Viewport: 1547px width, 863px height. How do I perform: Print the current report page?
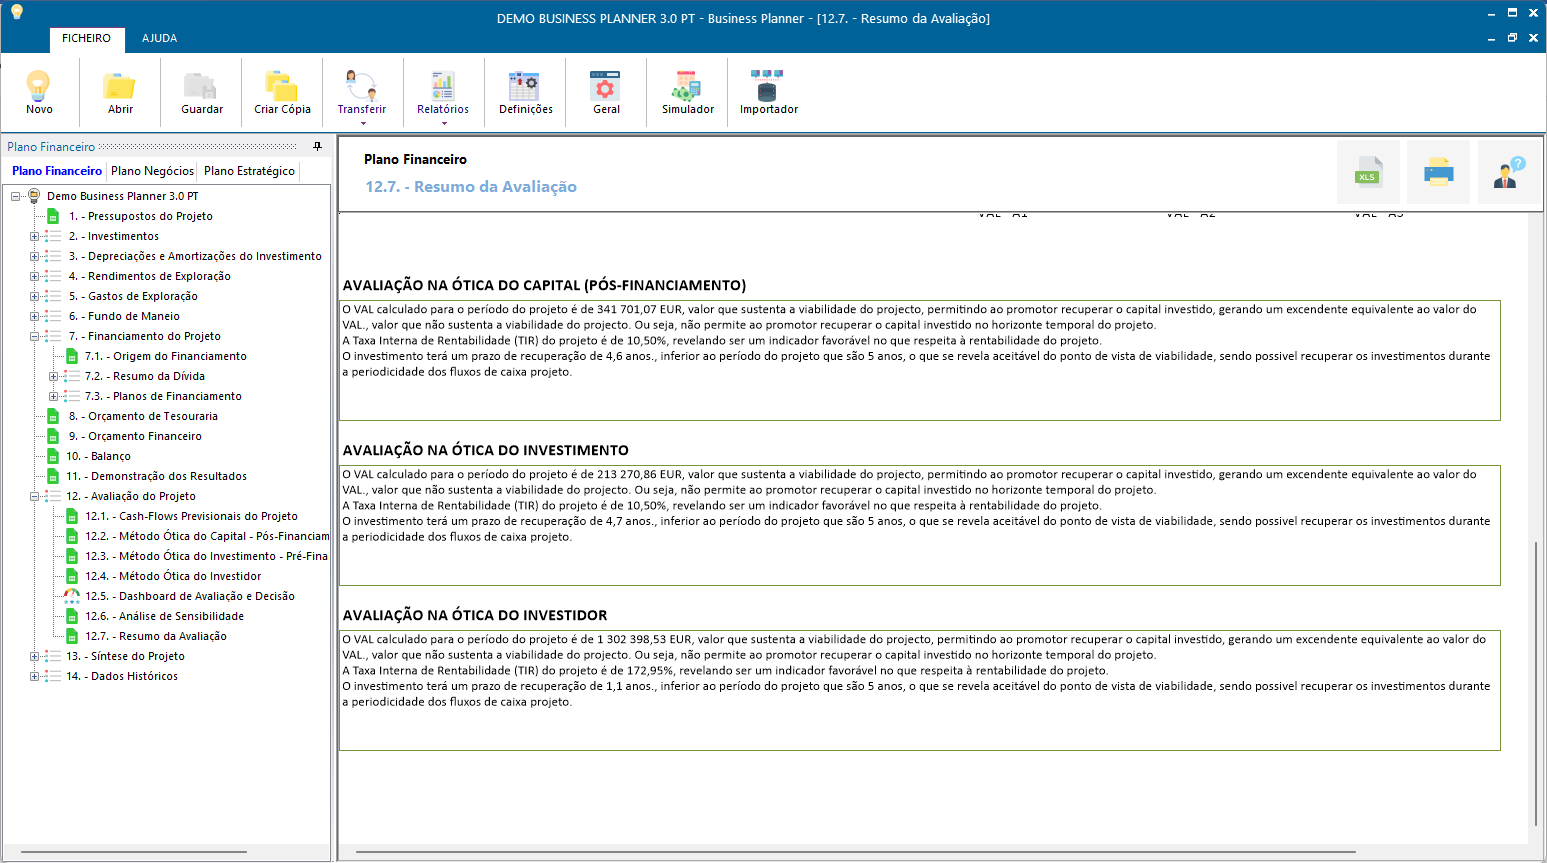(x=1438, y=172)
